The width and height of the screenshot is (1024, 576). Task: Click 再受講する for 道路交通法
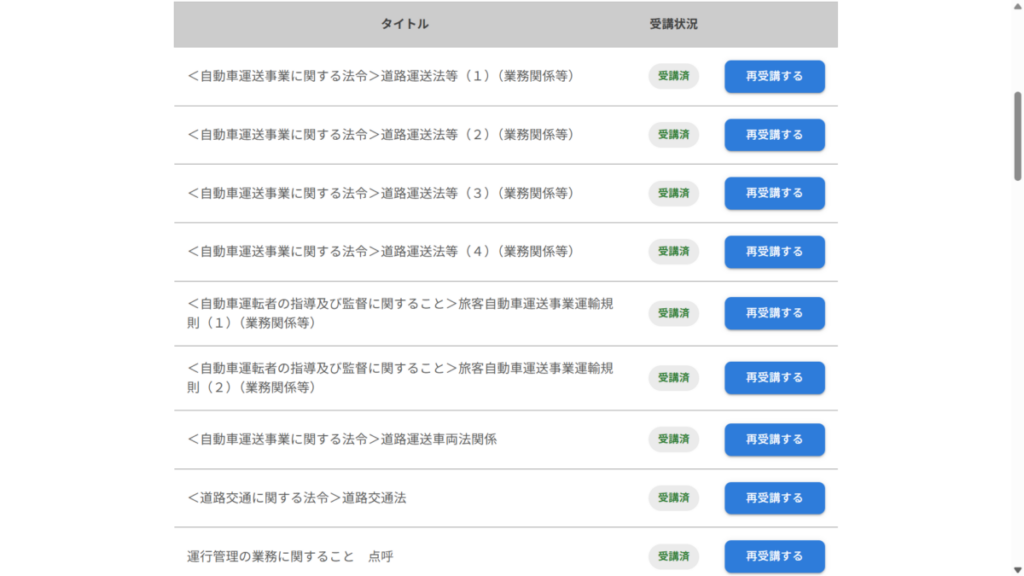[774, 498]
